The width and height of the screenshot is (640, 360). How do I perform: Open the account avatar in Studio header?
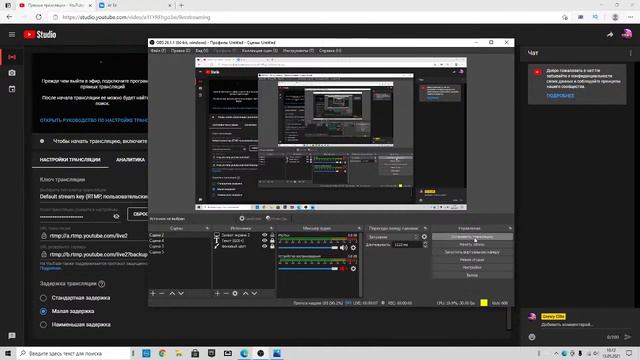[627, 34]
